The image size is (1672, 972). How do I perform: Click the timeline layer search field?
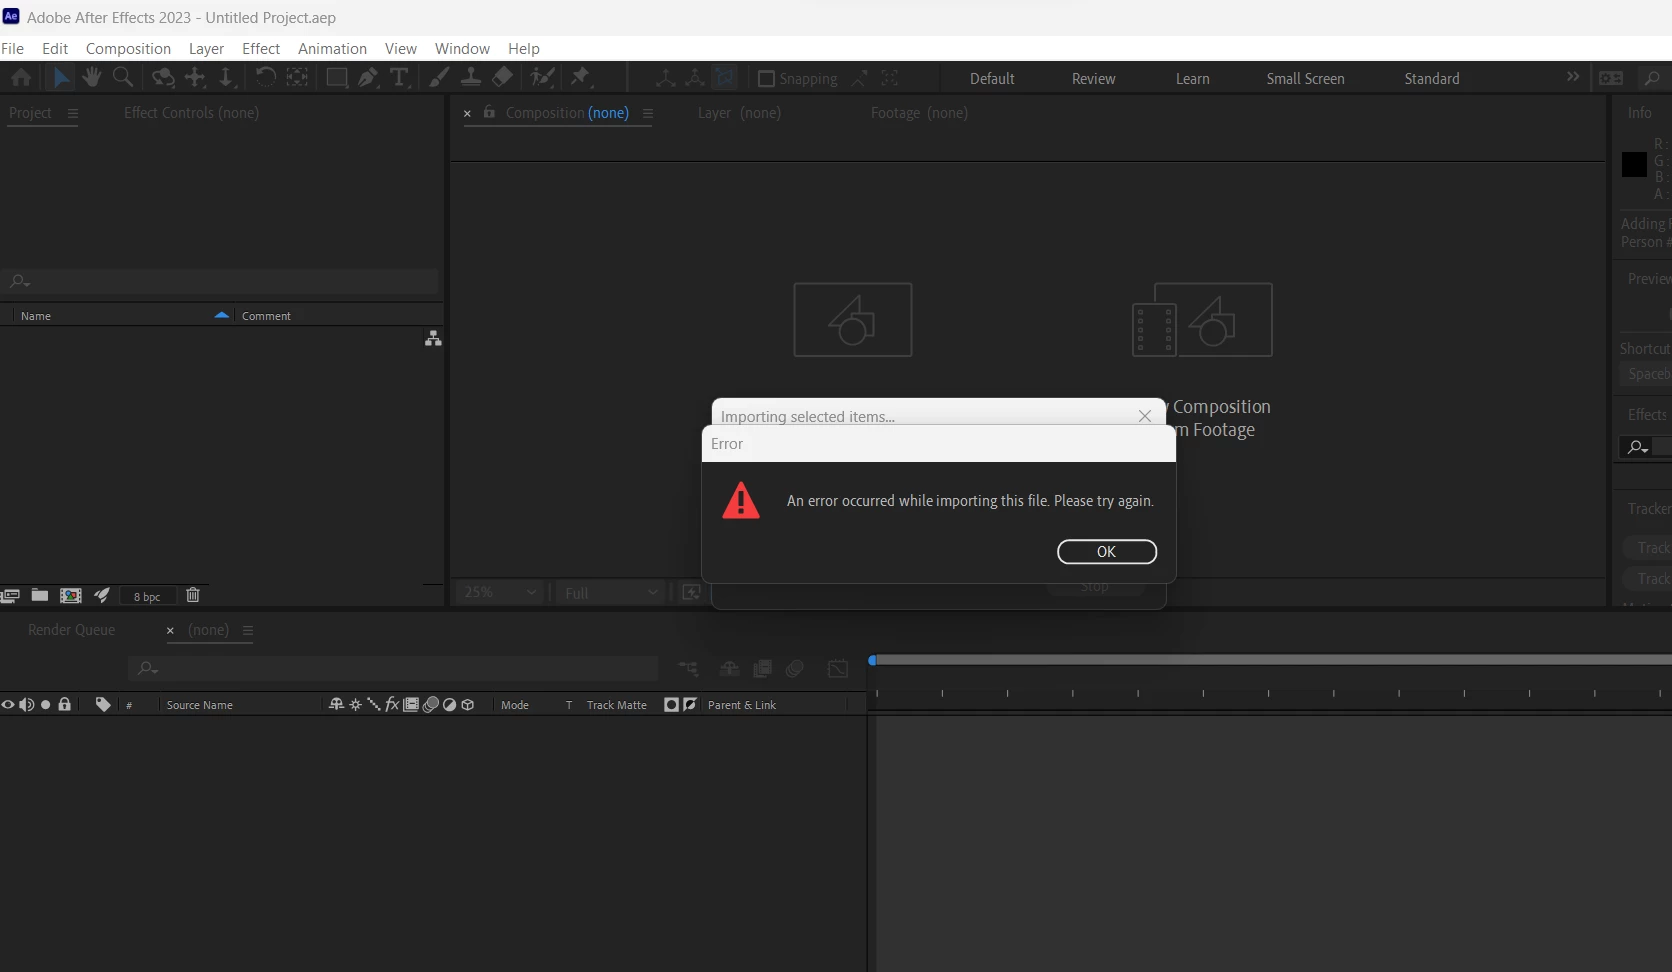pyautogui.click(x=393, y=668)
